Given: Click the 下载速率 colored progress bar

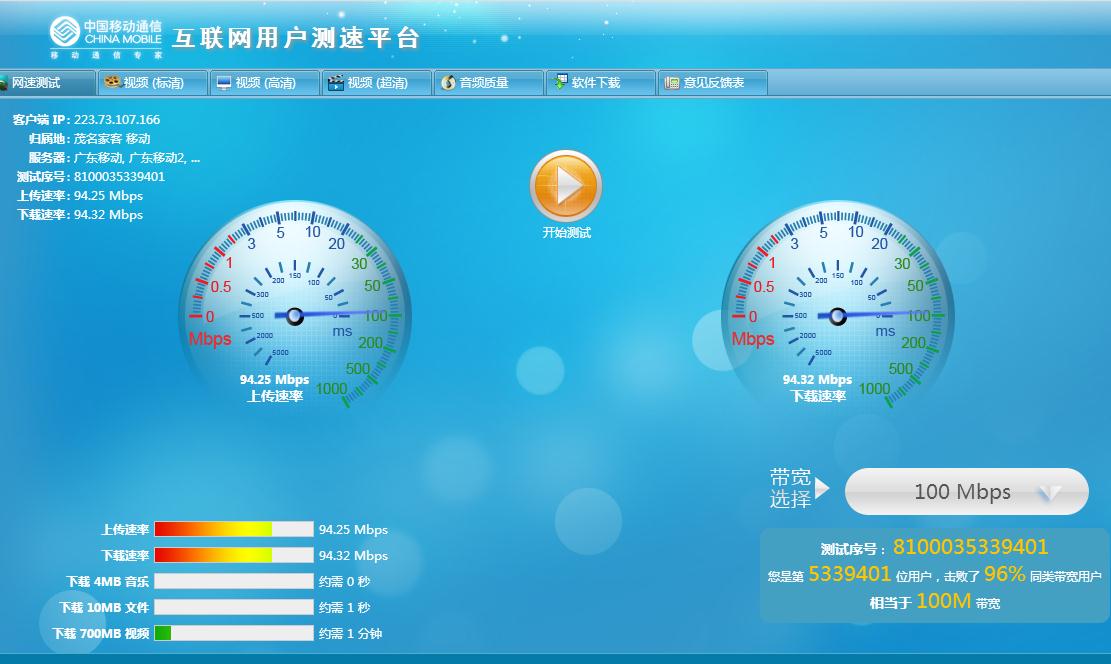Looking at the screenshot, I should click(233, 556).
